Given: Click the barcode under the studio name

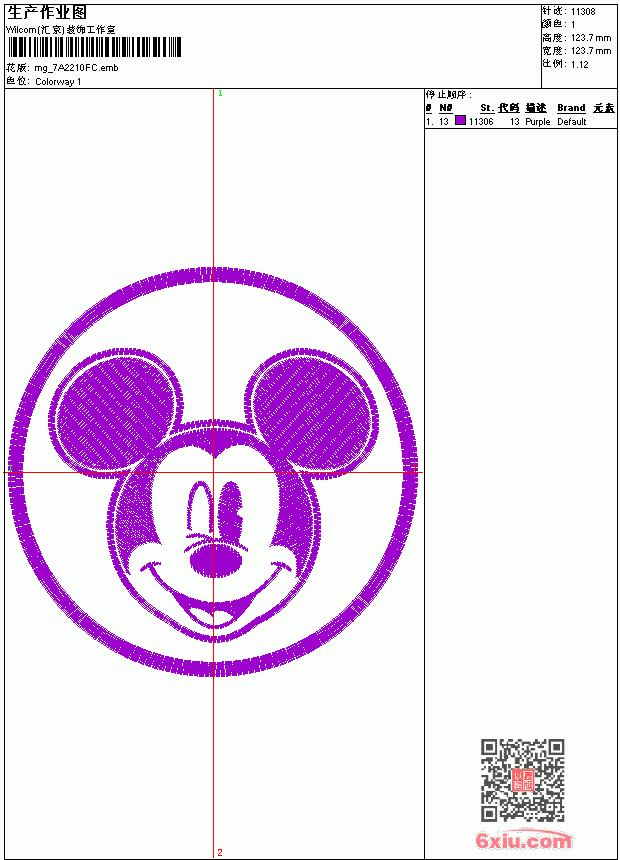Looking at the screenshot, I should (94, 47).
